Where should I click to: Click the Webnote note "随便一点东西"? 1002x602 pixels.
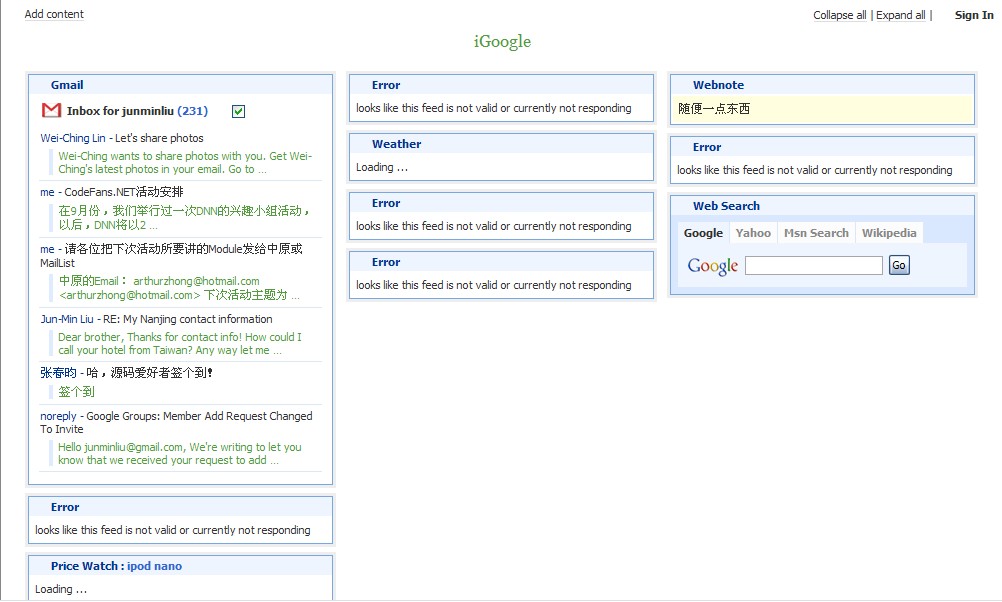click(x=714, y=109)
